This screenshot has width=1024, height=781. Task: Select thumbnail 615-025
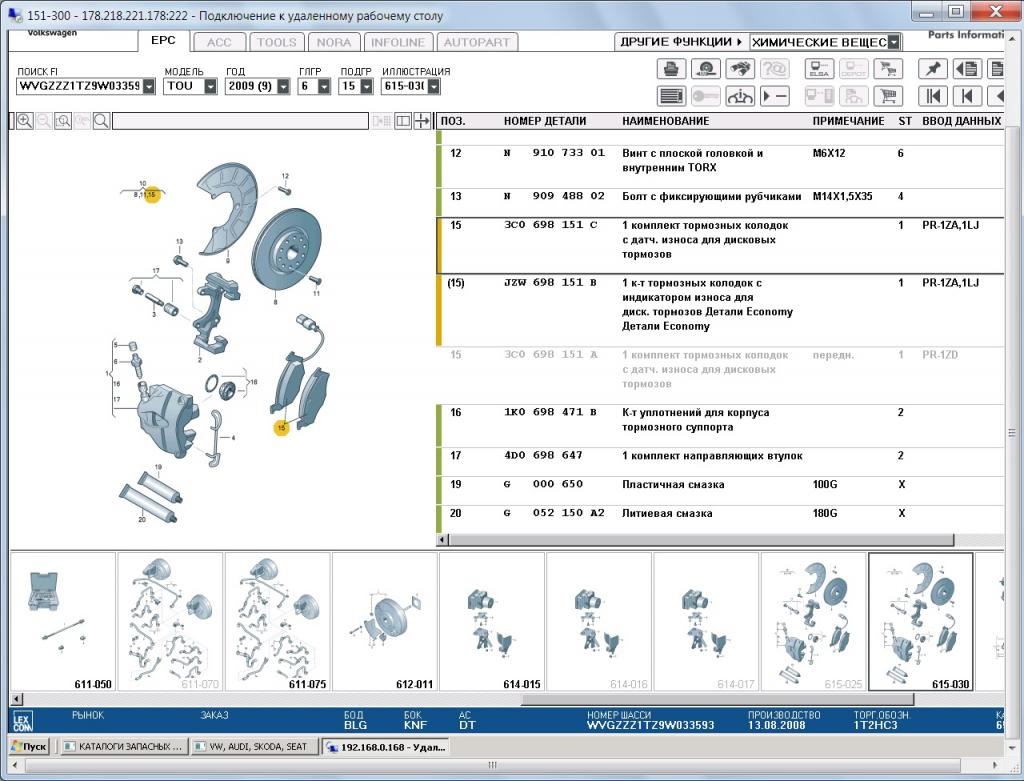(813, 622)
